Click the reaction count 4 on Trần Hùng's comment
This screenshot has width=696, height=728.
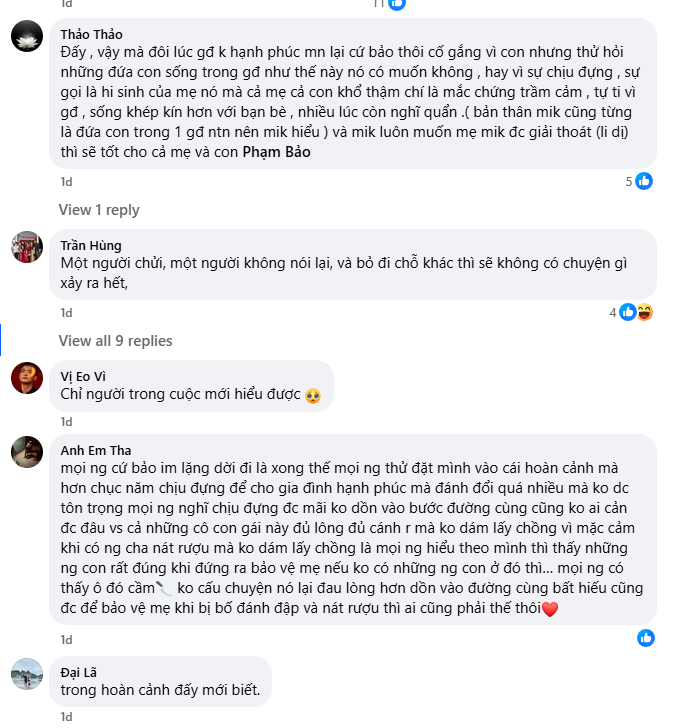[x=613, y=312]
